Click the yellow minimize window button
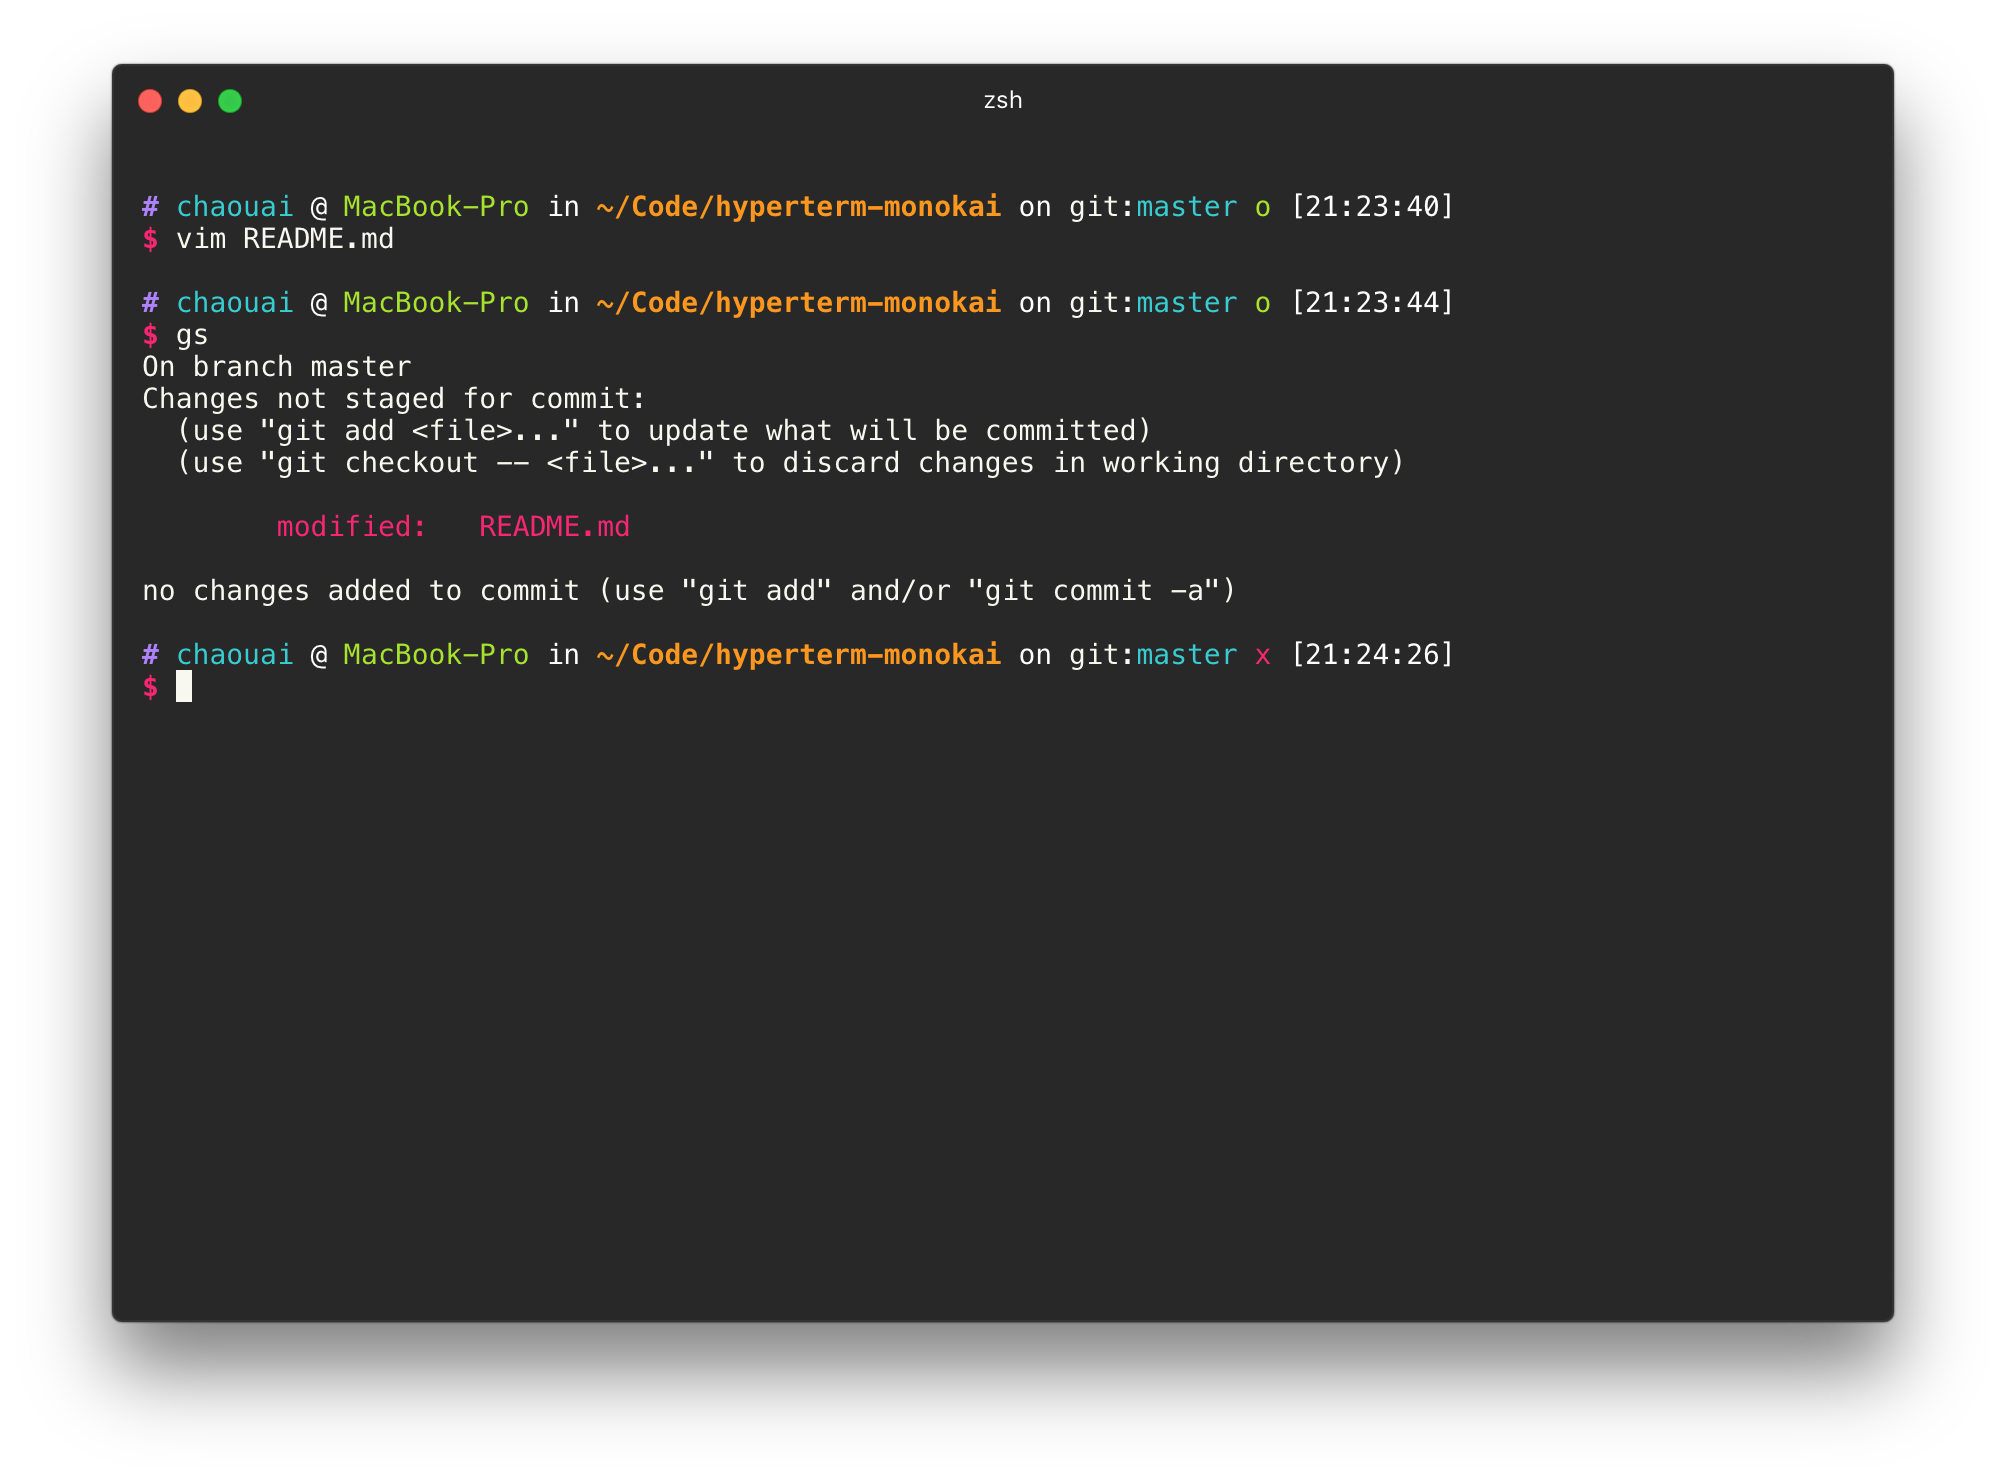 [x=190, y=101]
